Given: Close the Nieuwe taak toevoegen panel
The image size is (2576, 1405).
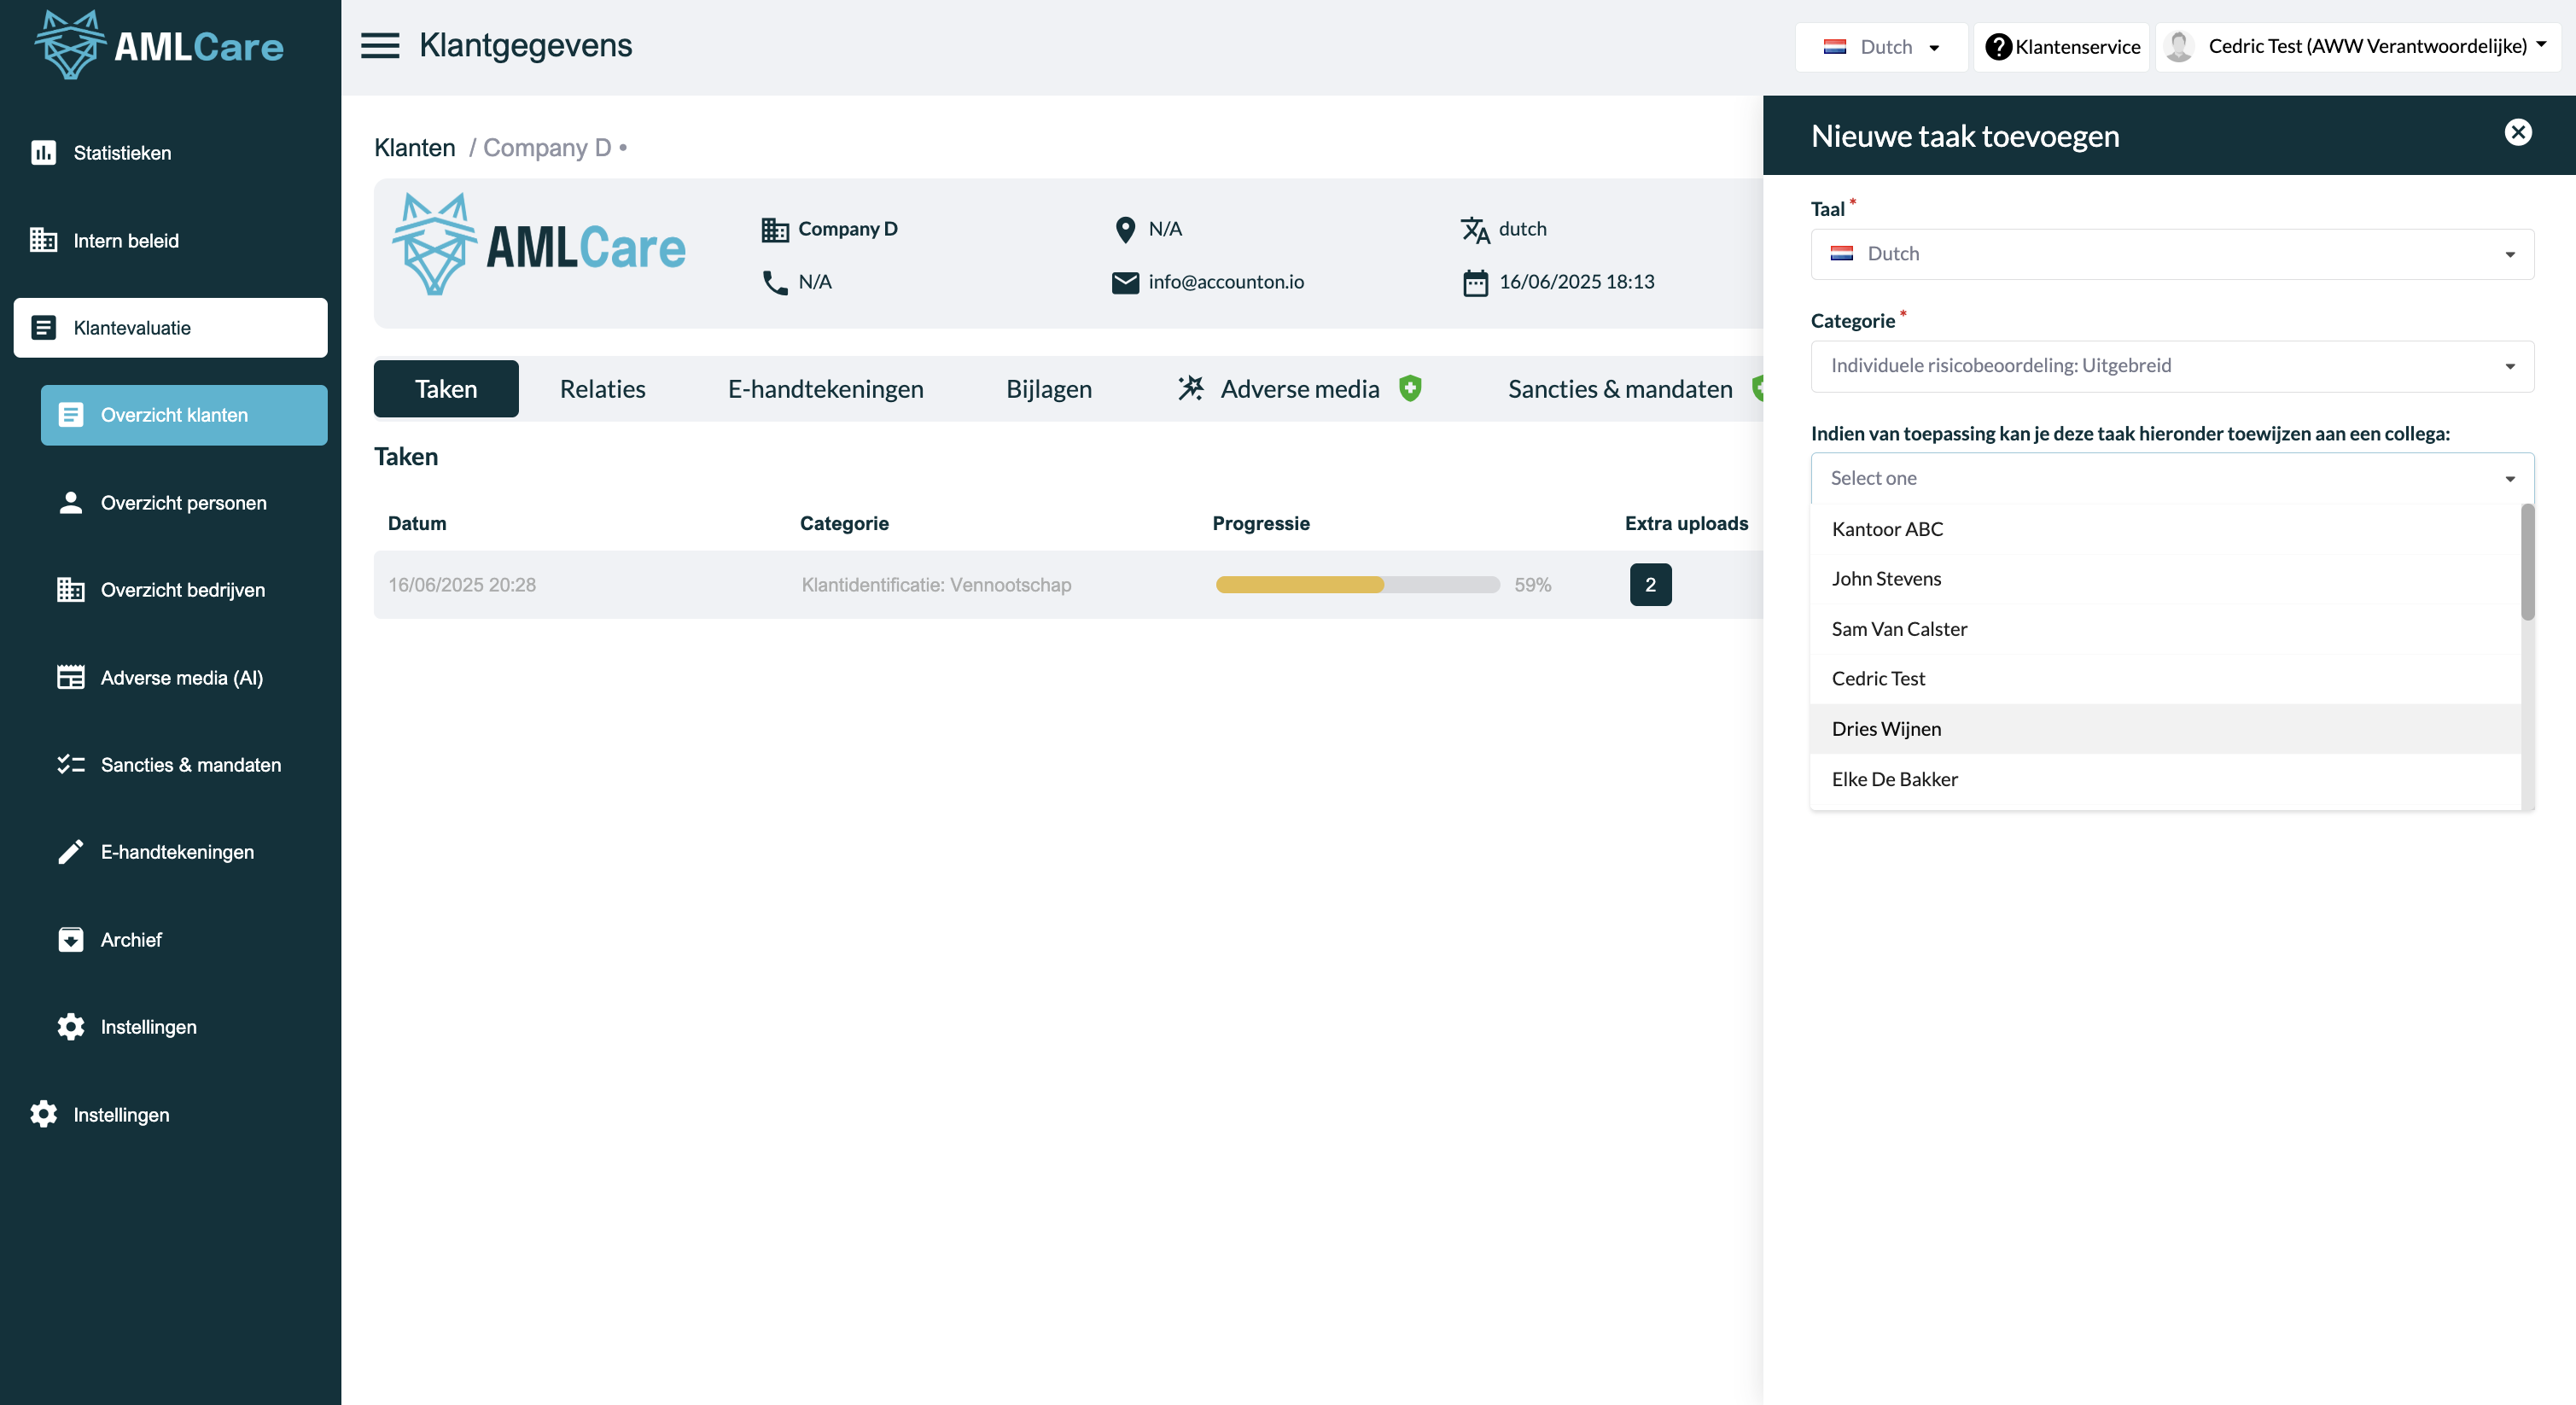Looking at the screenshot, I should coord(2517,132).
